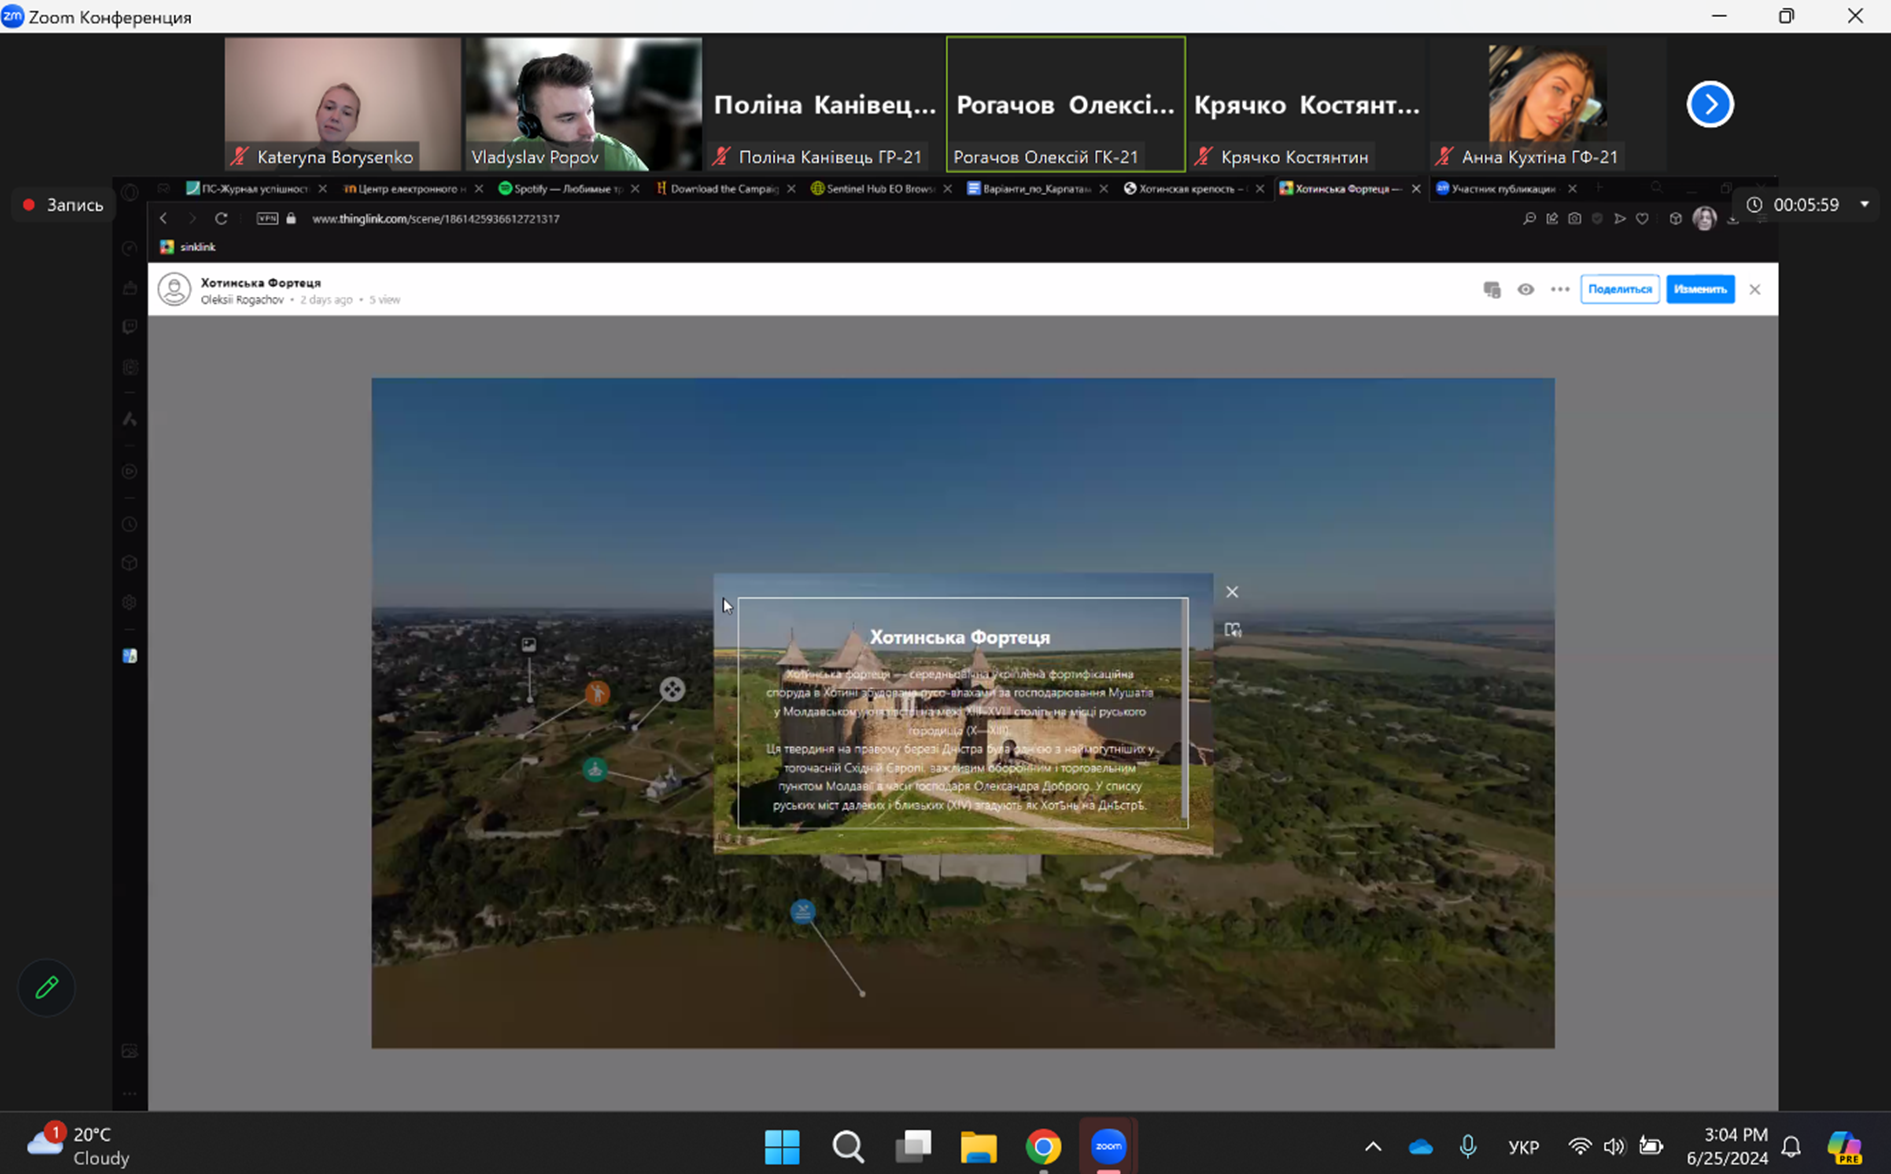Click the blue hotspot near the river

(802, 911)
